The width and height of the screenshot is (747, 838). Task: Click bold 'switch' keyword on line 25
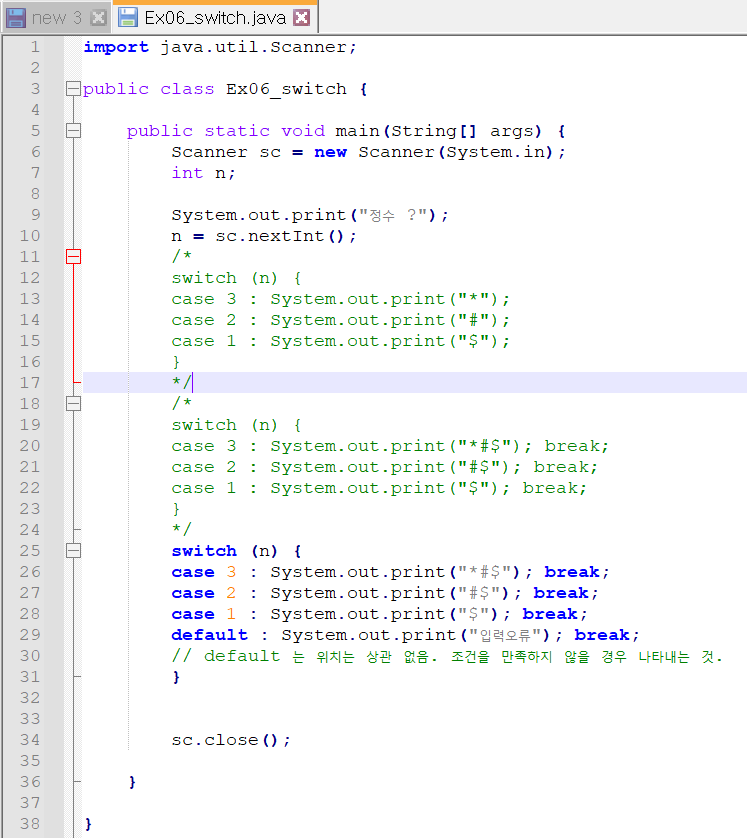pos(204,550)
